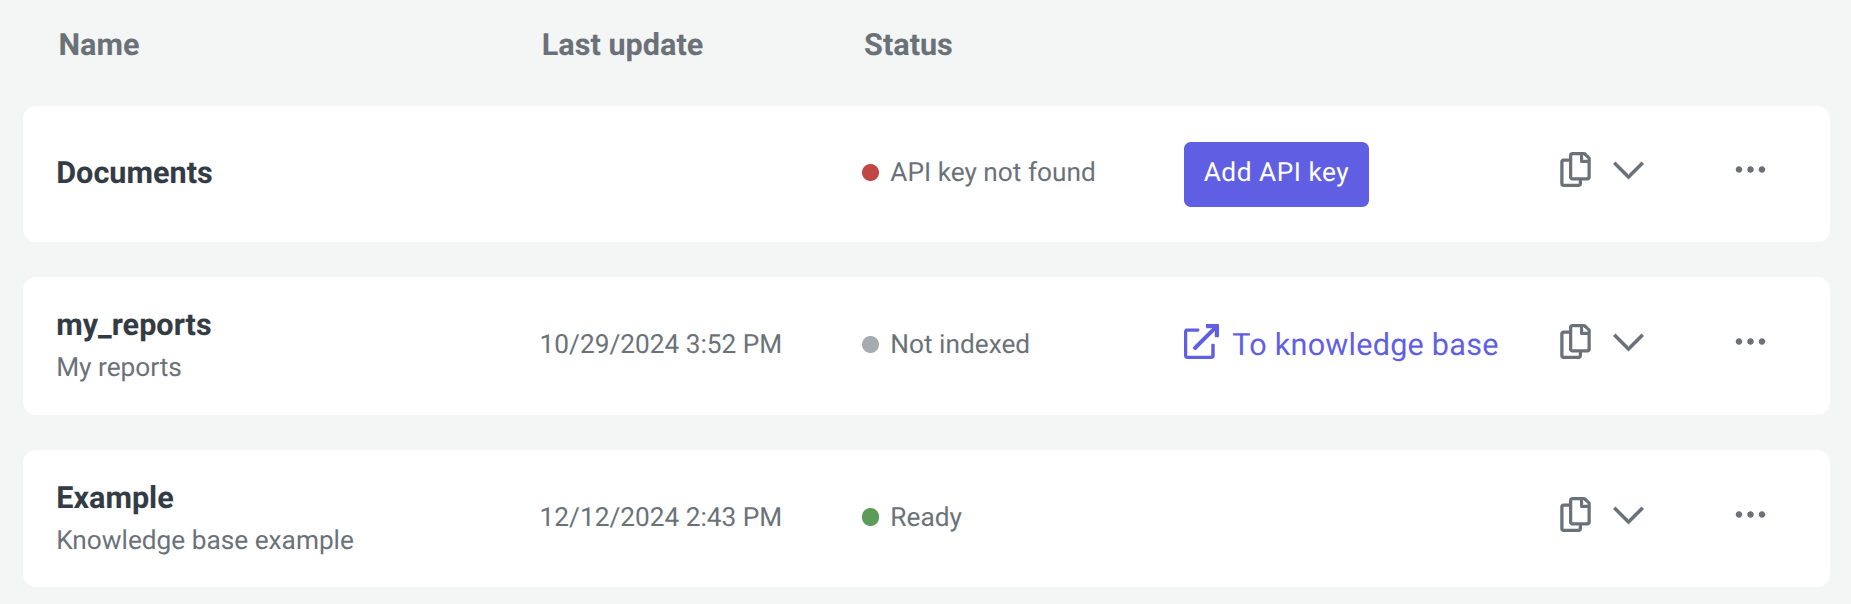Select the my_reports knowledge base name
This screenshot has width=1851, height=604.
[134, 325]
